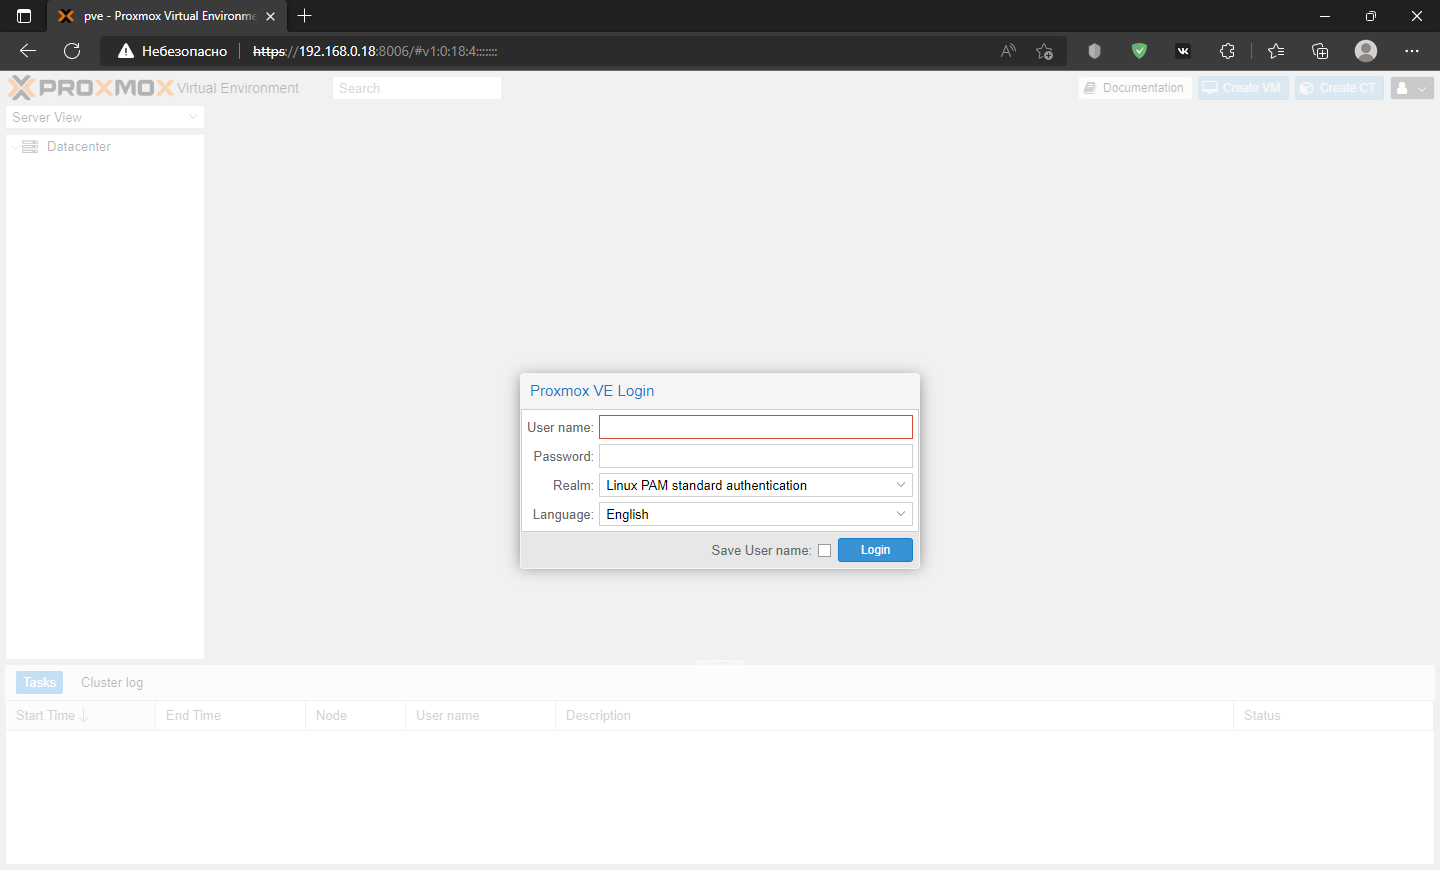Focus the User name field

(756, 427)
